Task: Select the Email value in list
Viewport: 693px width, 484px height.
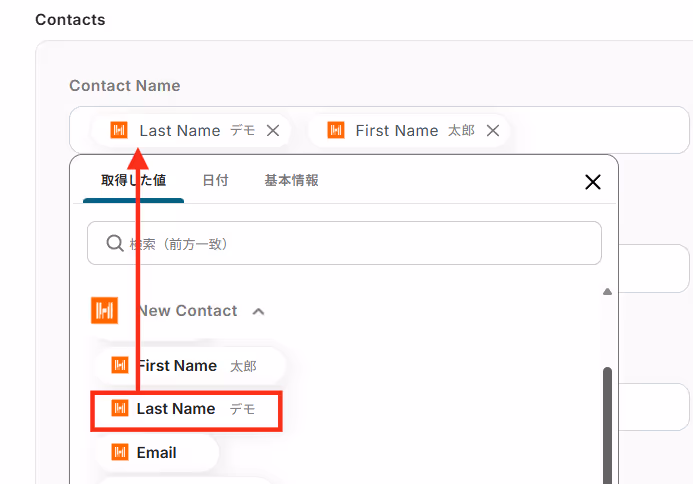Action: tap(157, 453)
